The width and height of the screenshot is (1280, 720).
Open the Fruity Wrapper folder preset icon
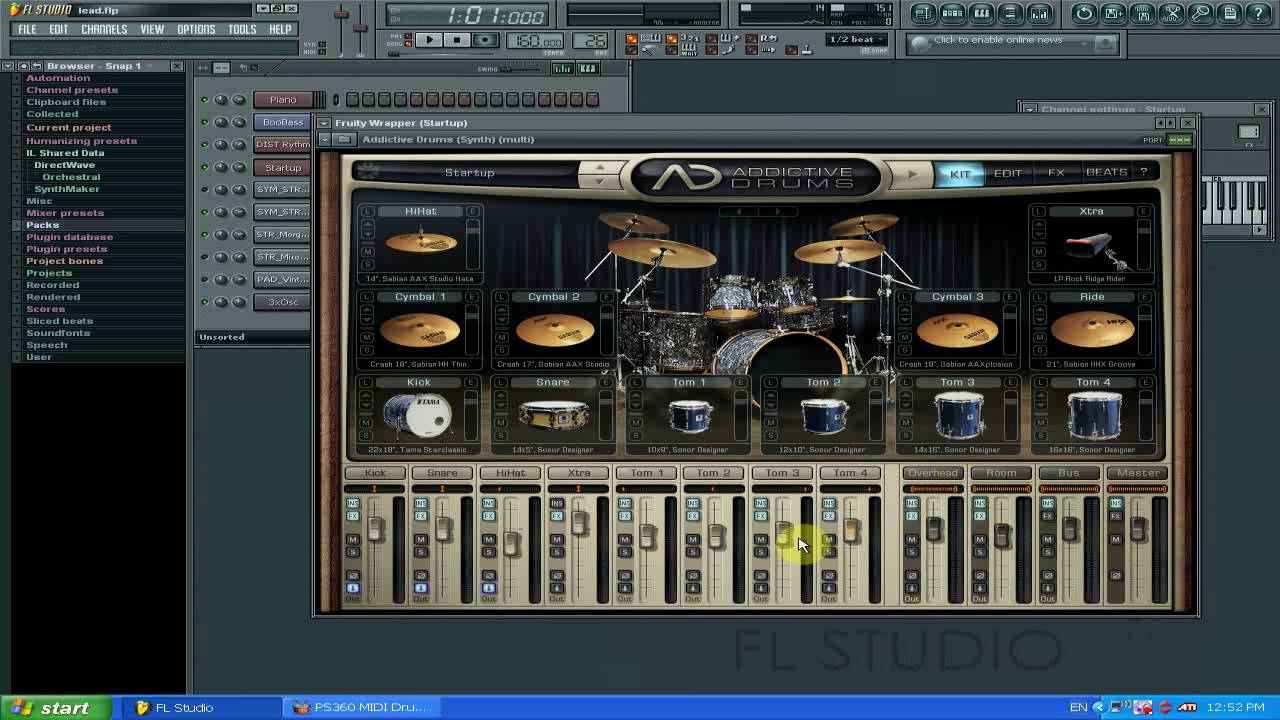[x=343, y=139]
